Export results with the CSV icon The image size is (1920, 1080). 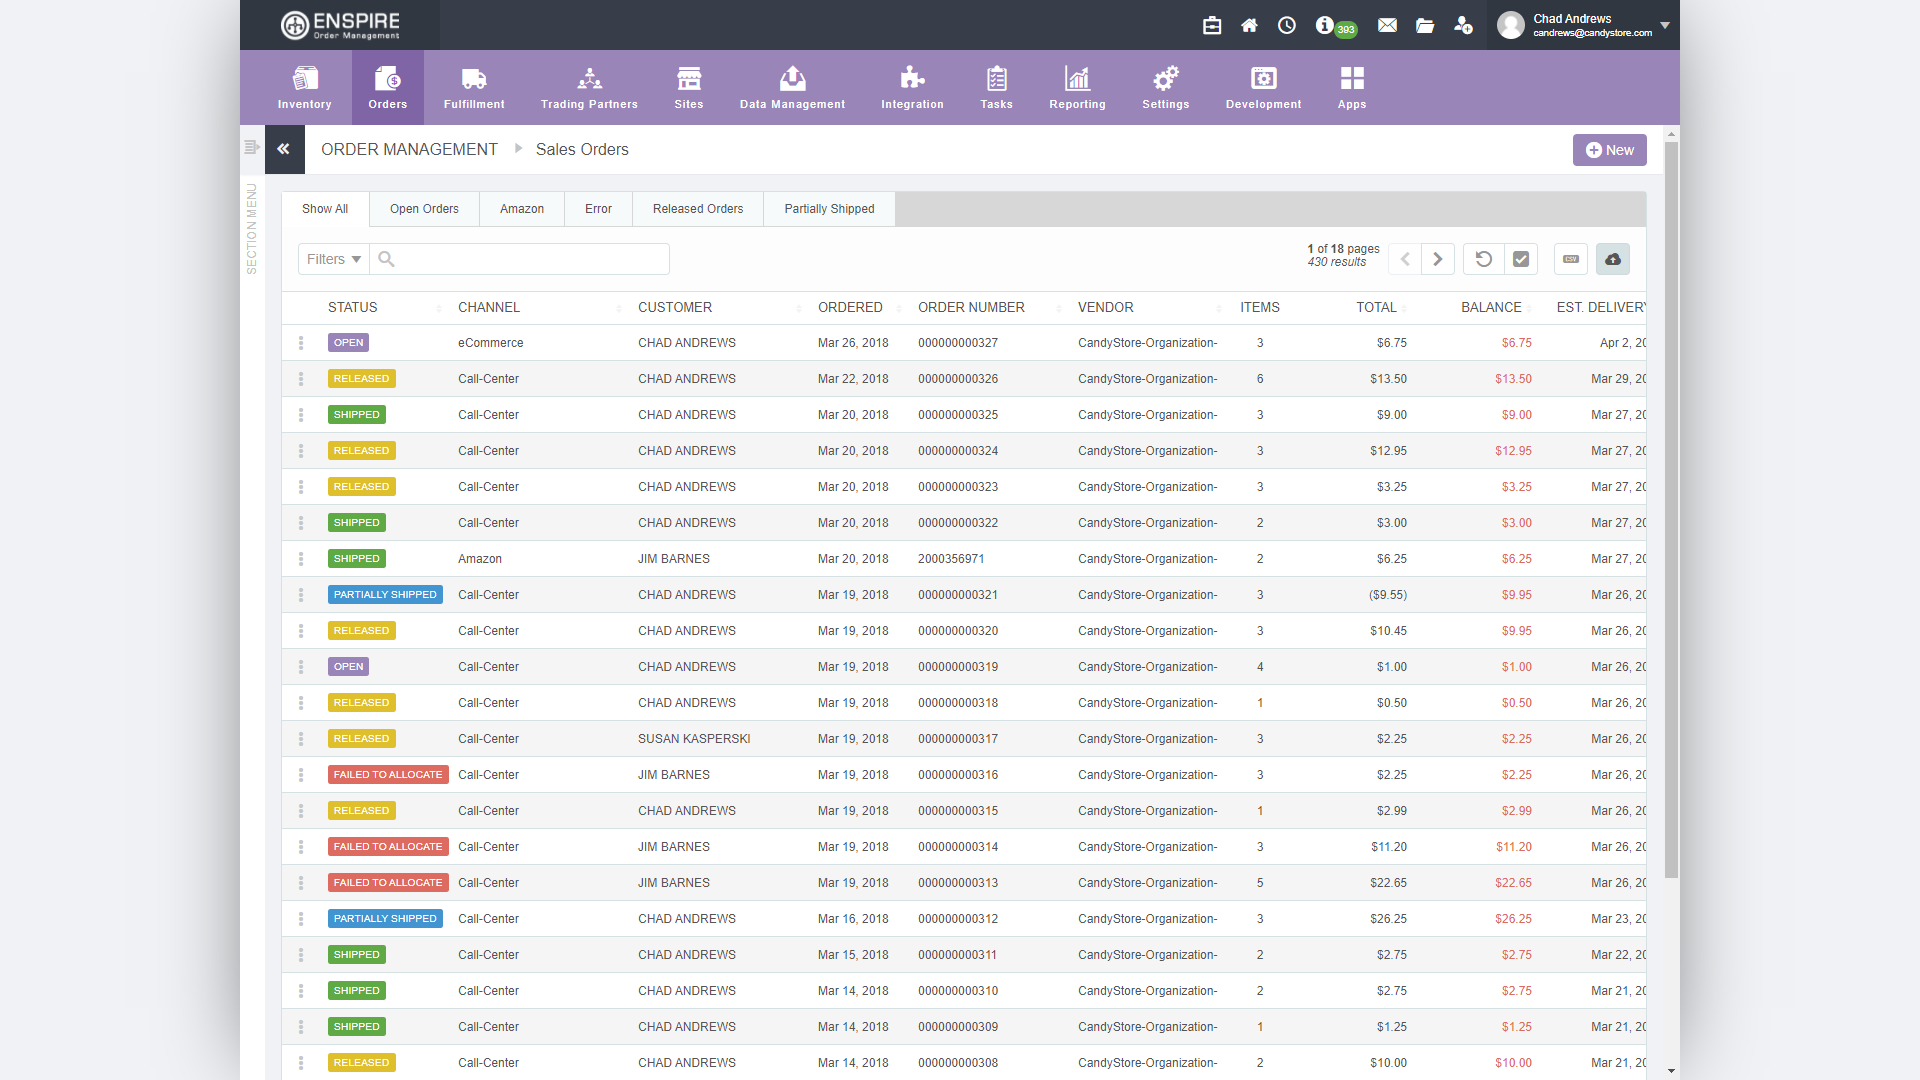pyautogui.click(x=1571, y=259)
